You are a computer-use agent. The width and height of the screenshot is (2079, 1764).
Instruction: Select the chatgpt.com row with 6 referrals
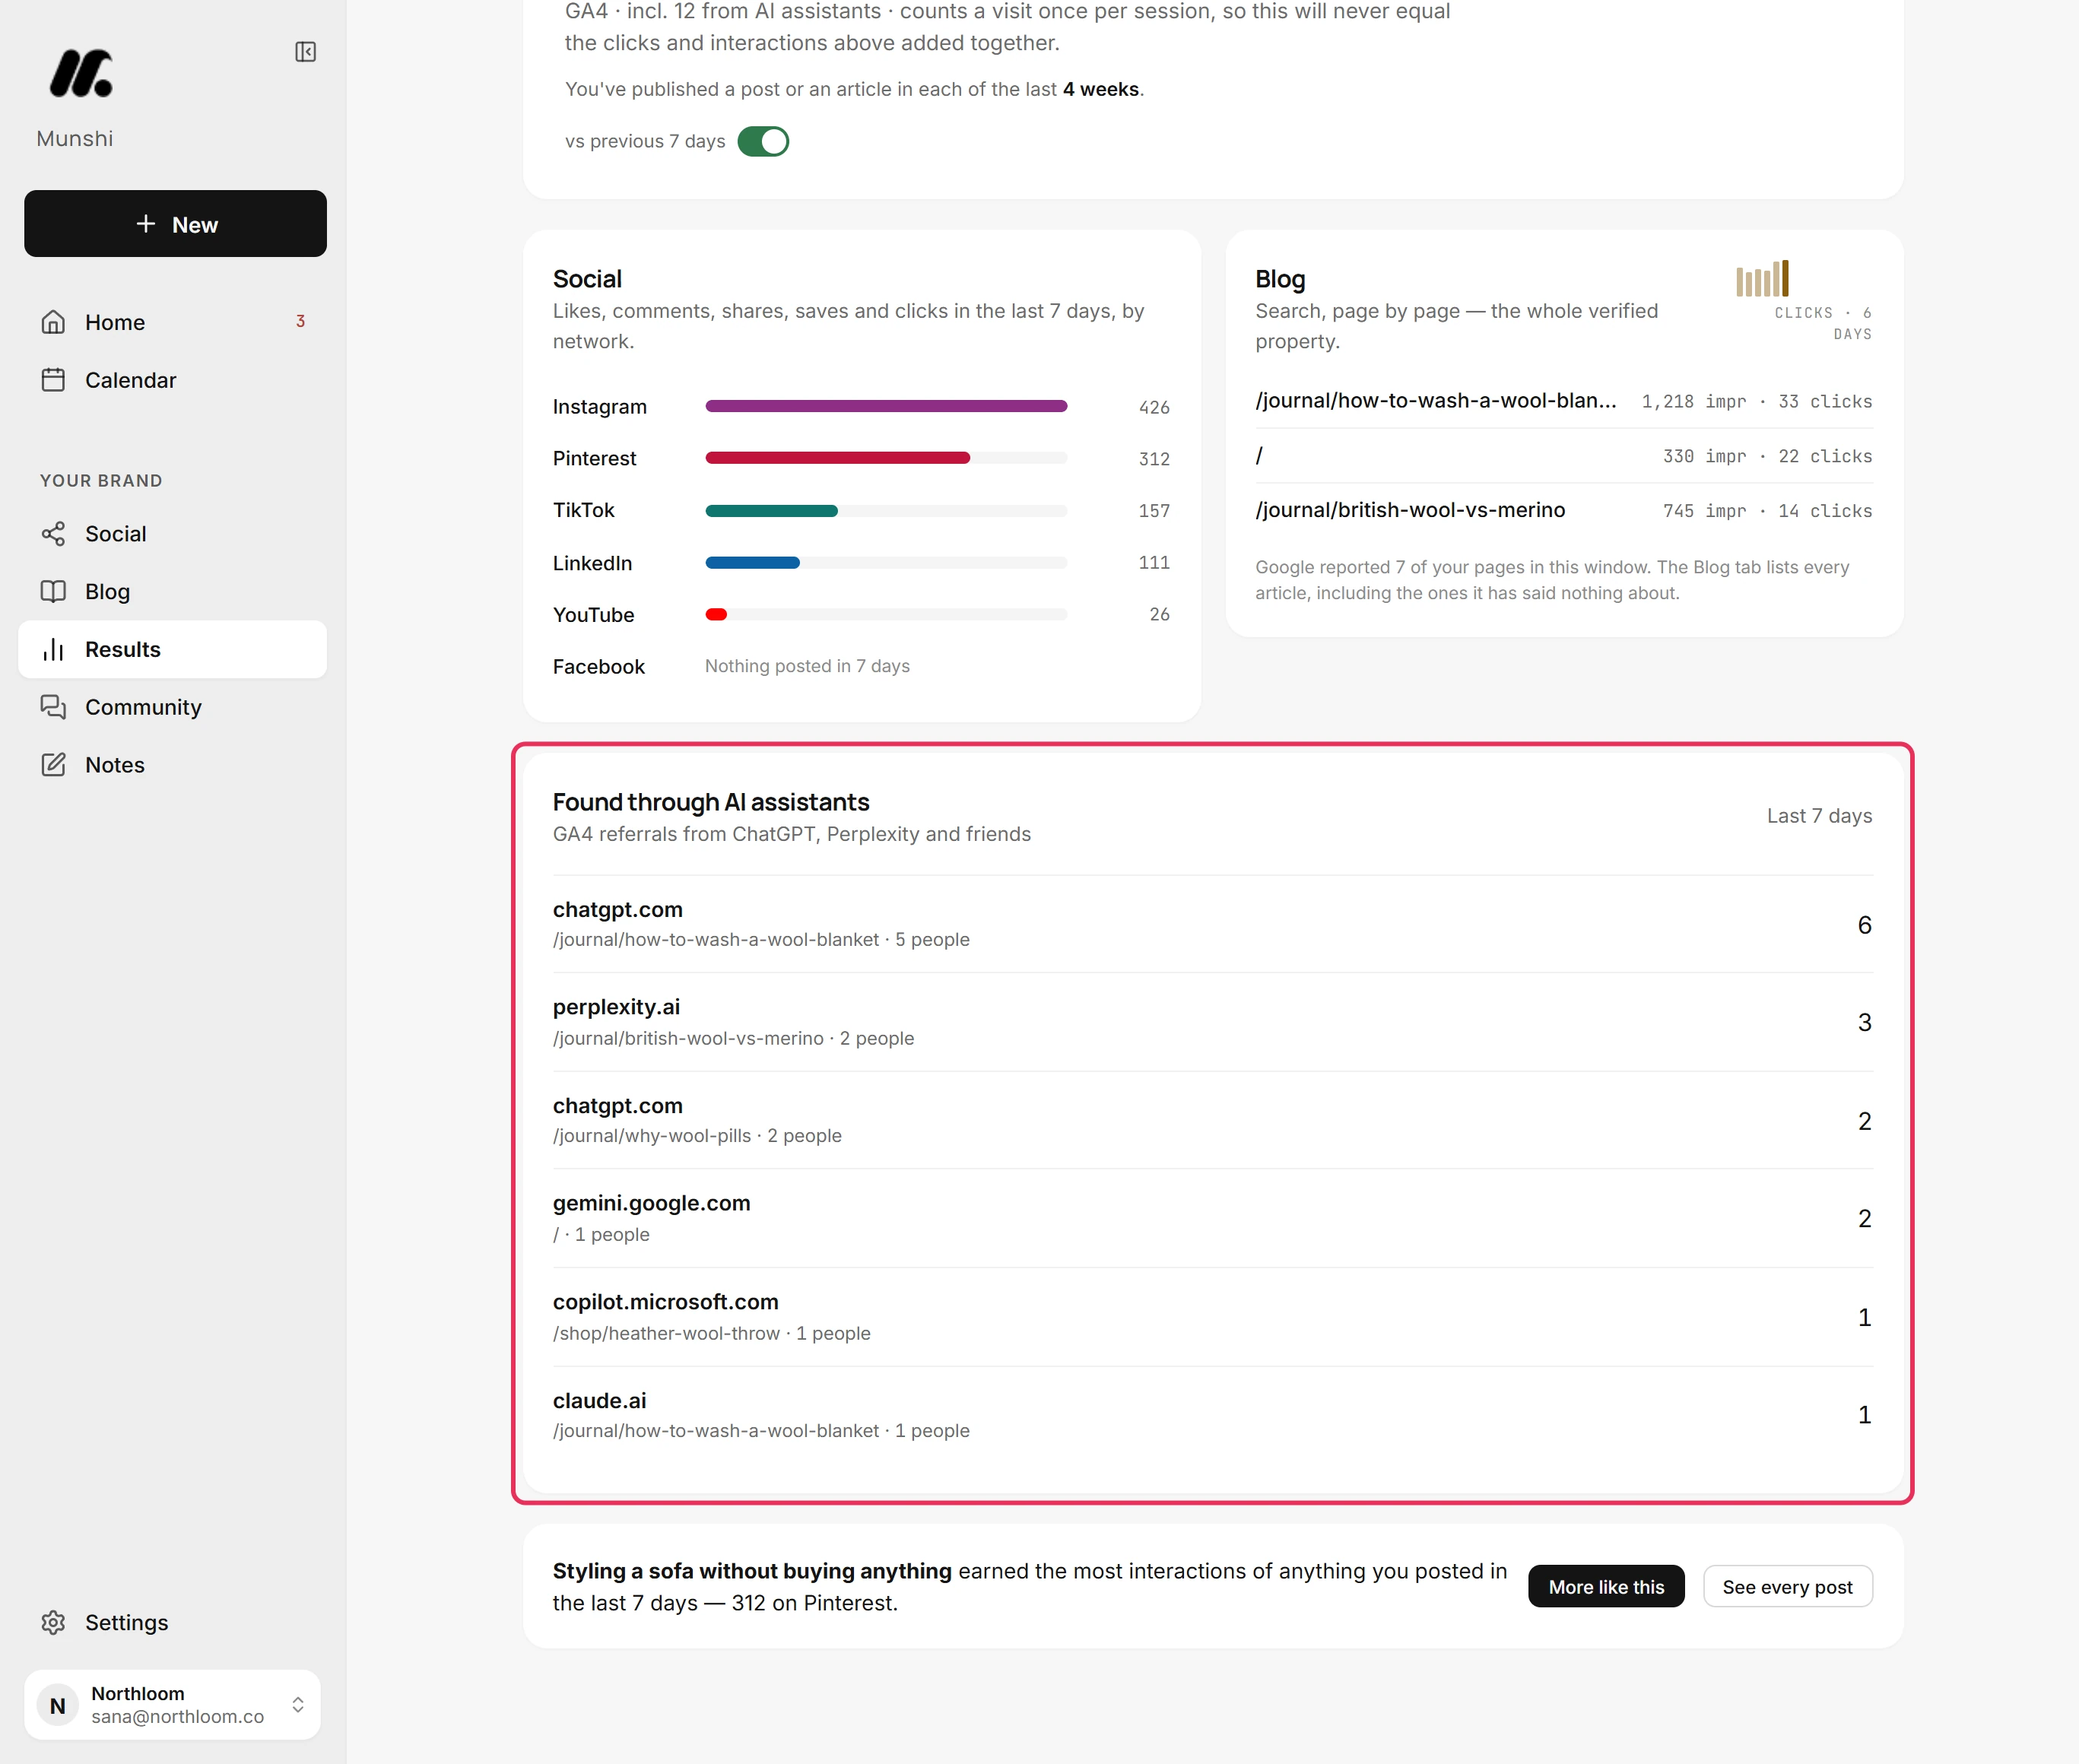click(1212, 924)
